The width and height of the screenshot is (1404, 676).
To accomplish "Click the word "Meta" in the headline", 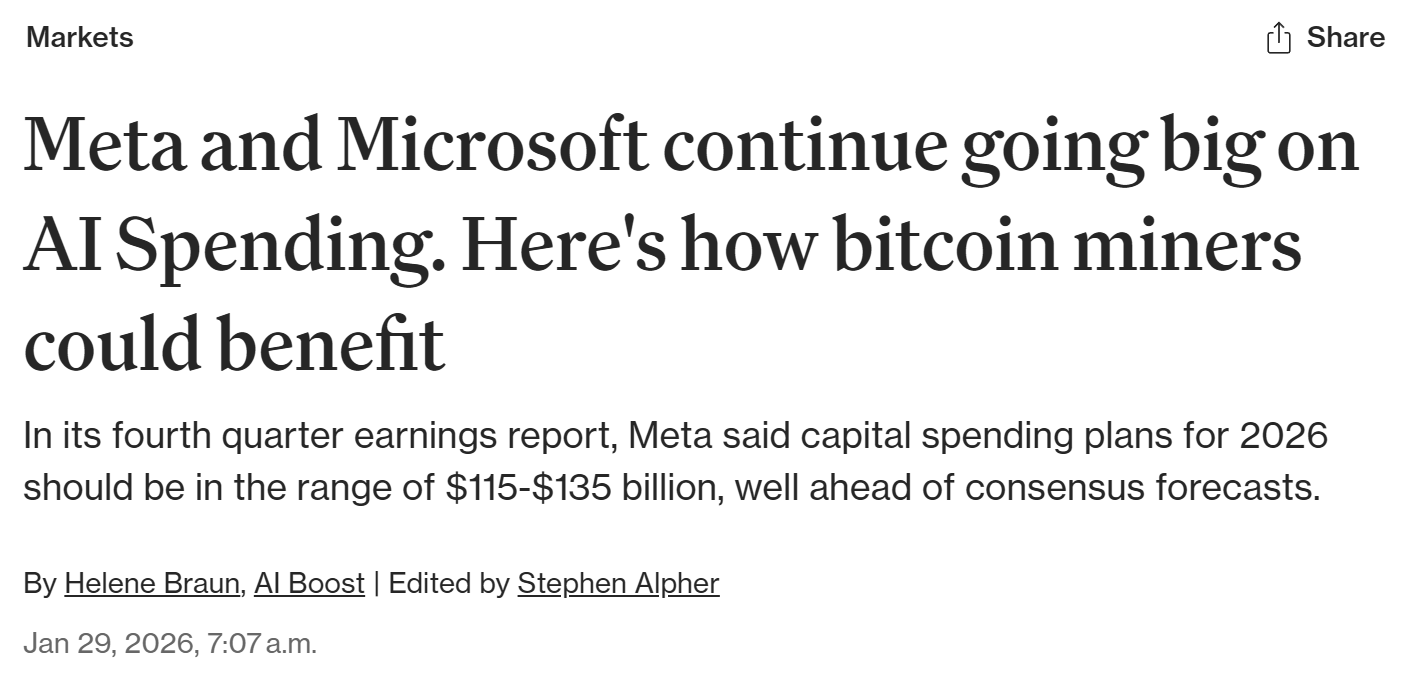I will point(105,145).
